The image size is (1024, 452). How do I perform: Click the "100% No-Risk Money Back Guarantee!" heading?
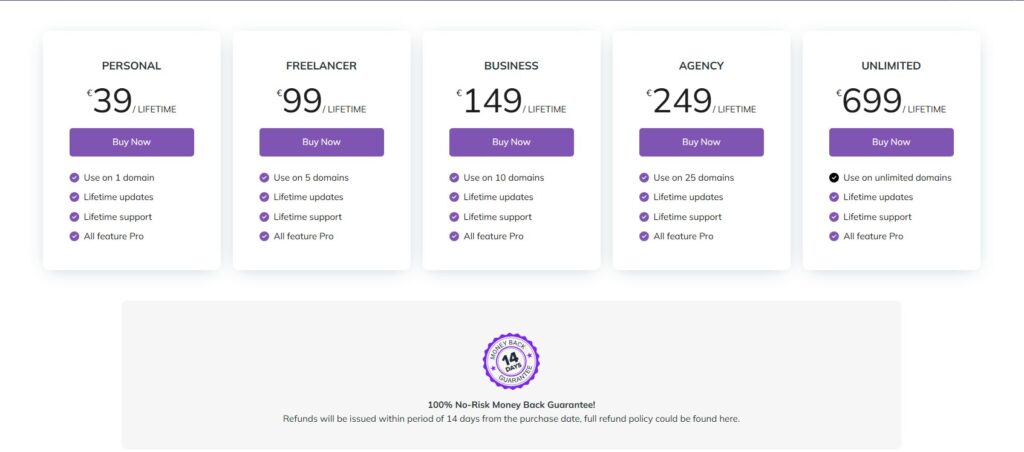[511, 404]
